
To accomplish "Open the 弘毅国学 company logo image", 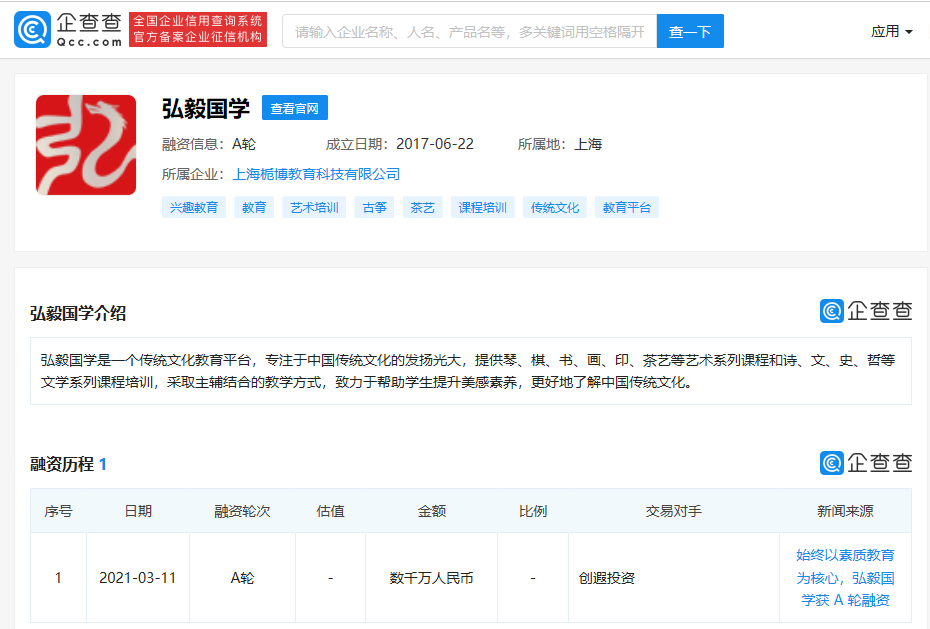I will [86, 145].
